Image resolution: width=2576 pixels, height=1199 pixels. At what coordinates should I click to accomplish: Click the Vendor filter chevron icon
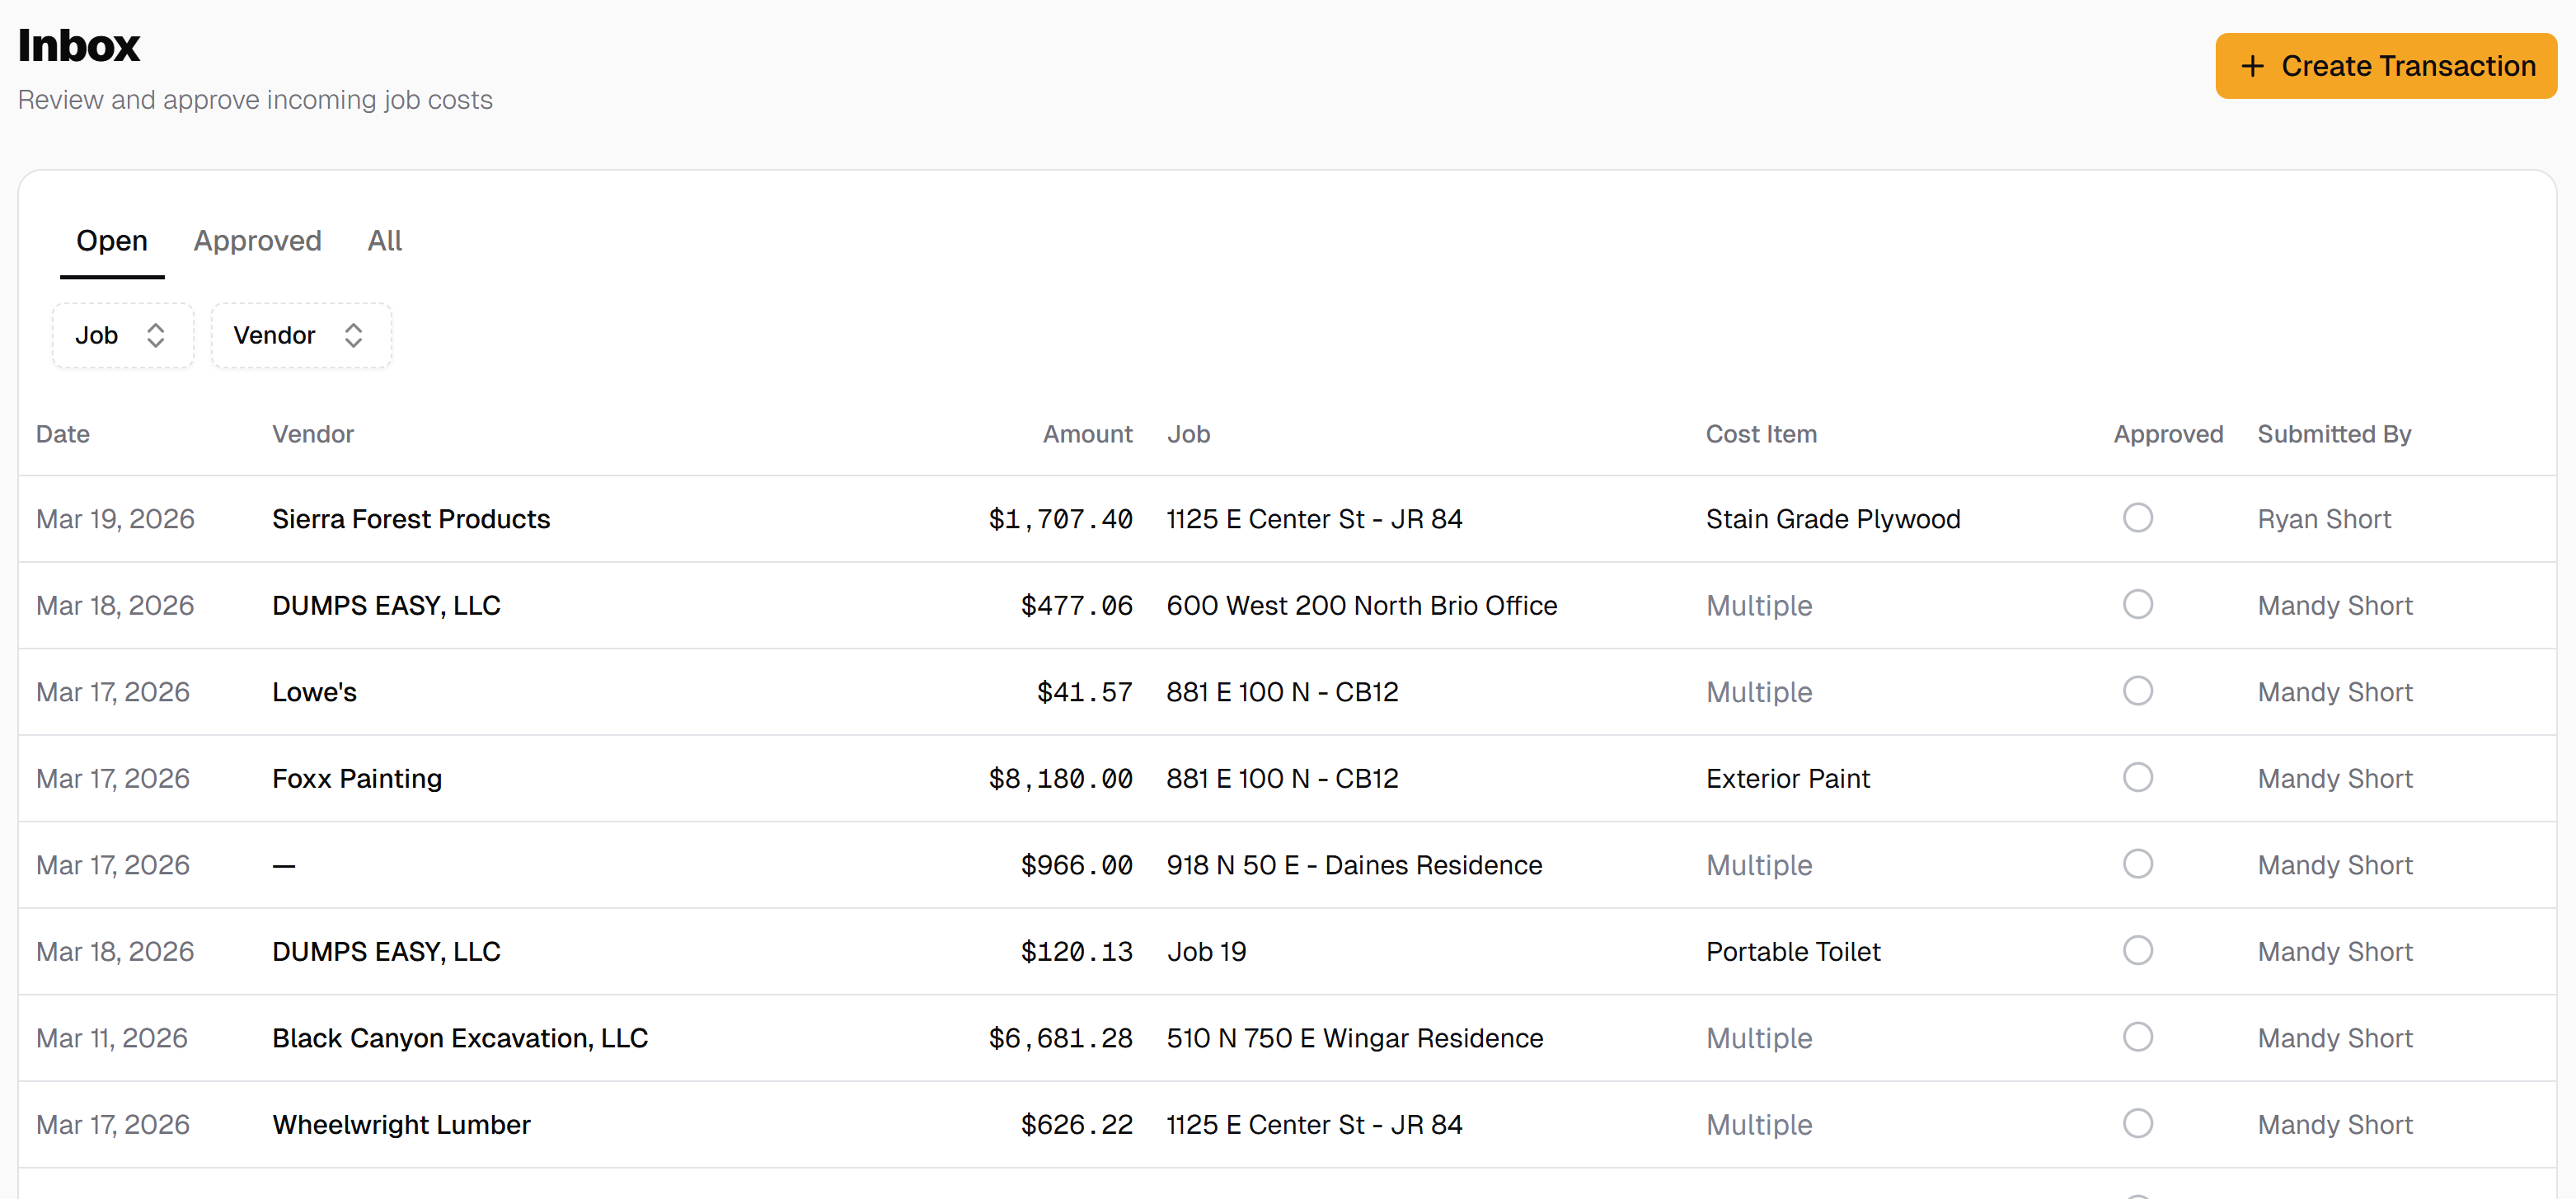pyautogui.click(x=354, y=335)
